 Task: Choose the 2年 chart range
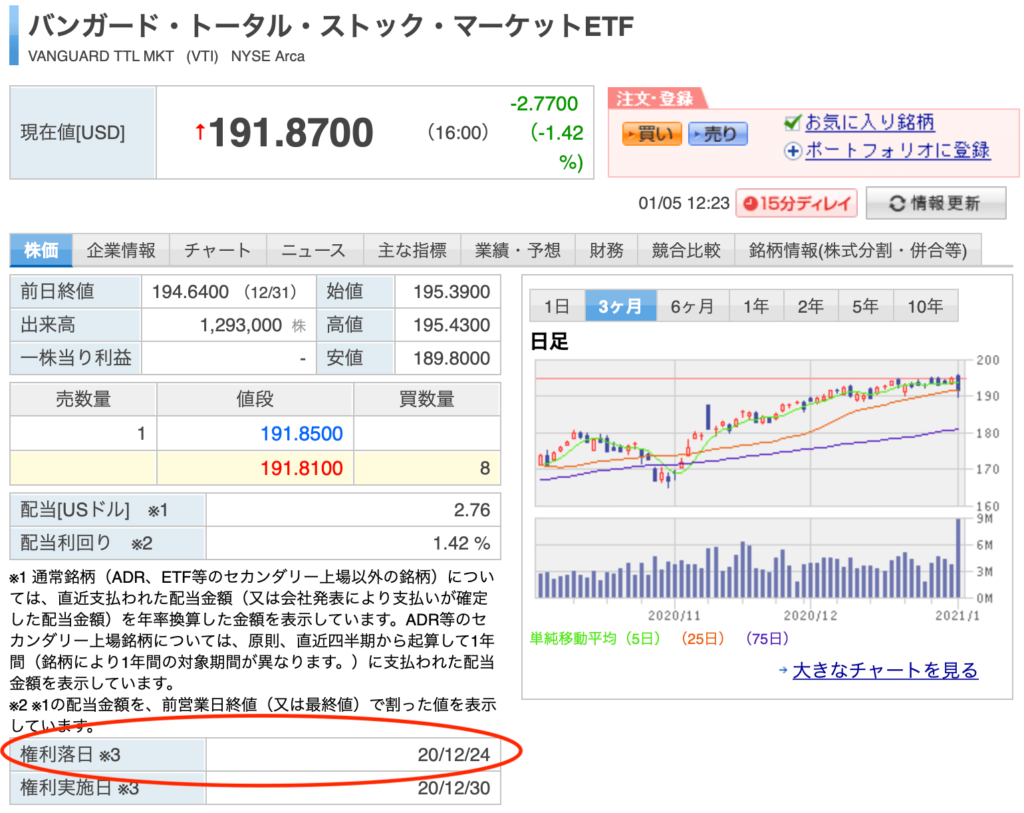pyautogui.click(x=810, y=306)
